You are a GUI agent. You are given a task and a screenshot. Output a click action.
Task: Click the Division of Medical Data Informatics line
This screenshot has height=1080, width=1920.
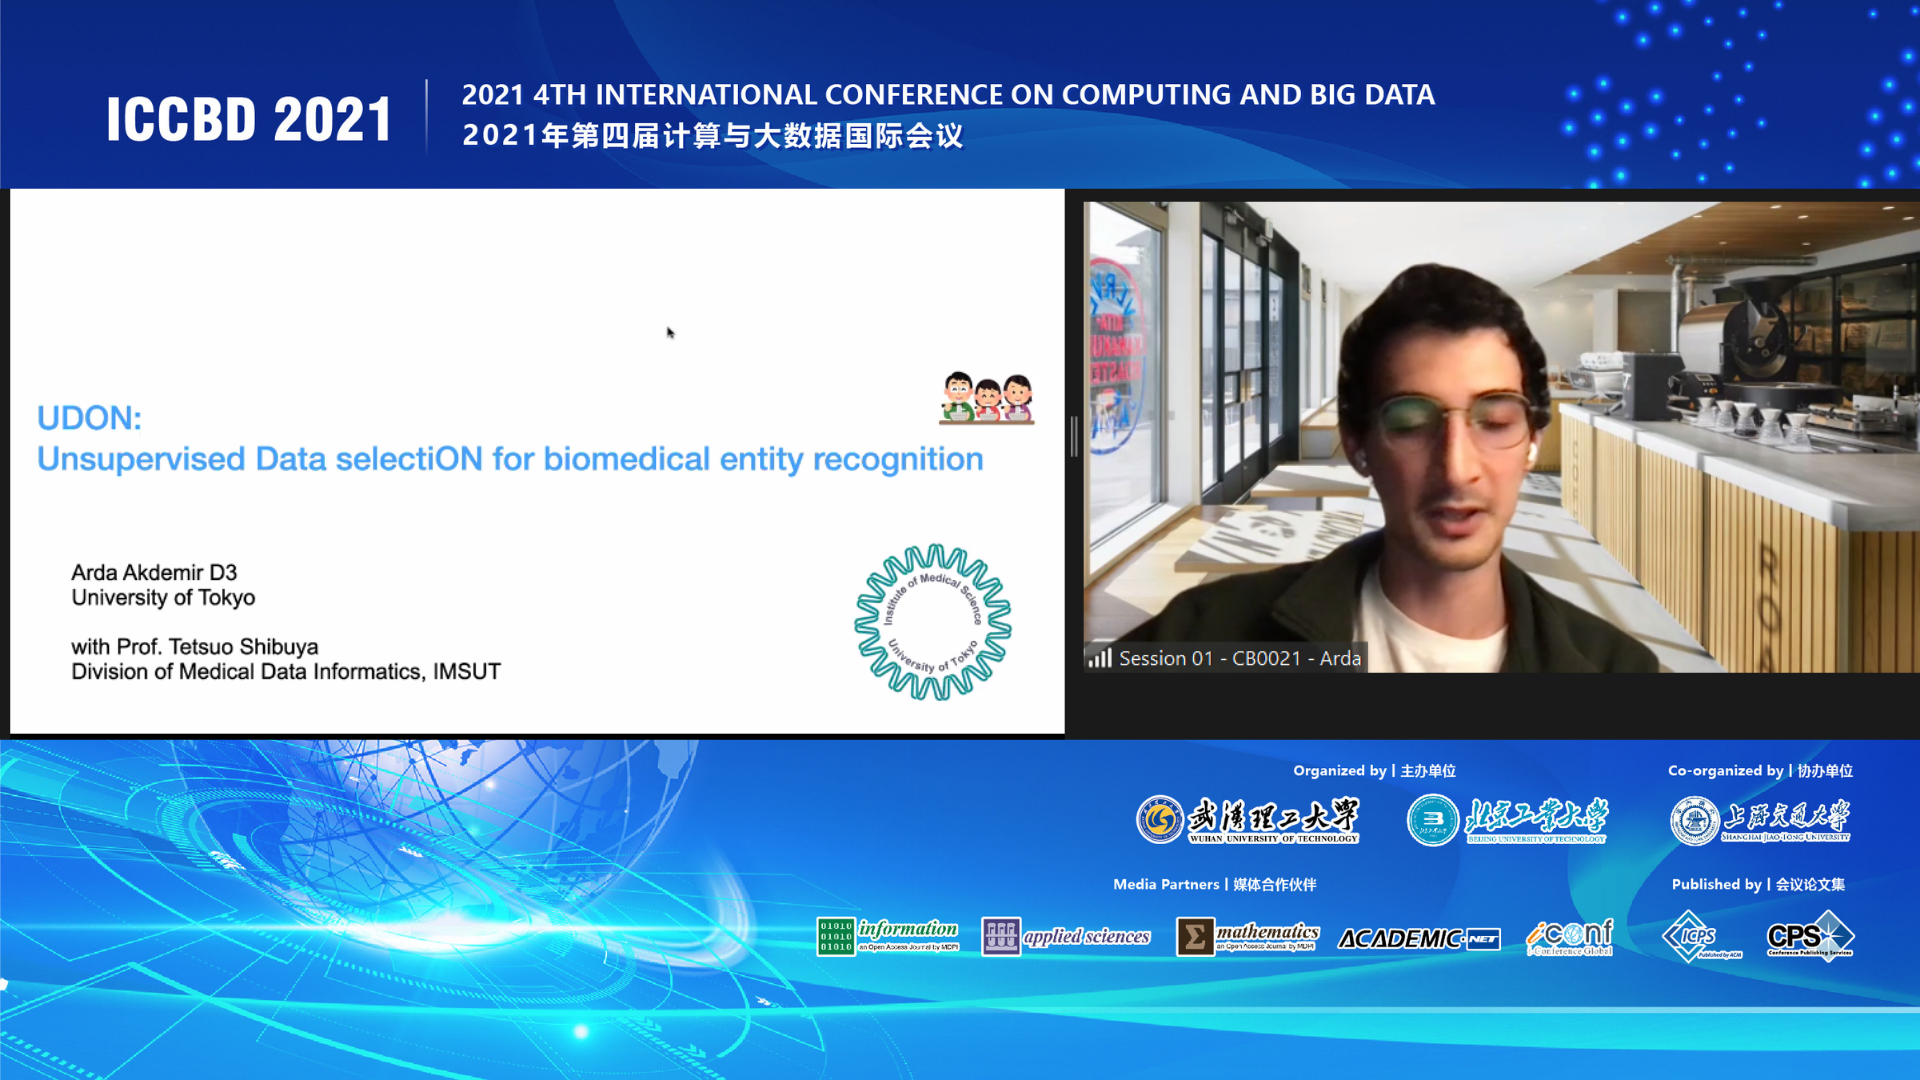point(286,672)
